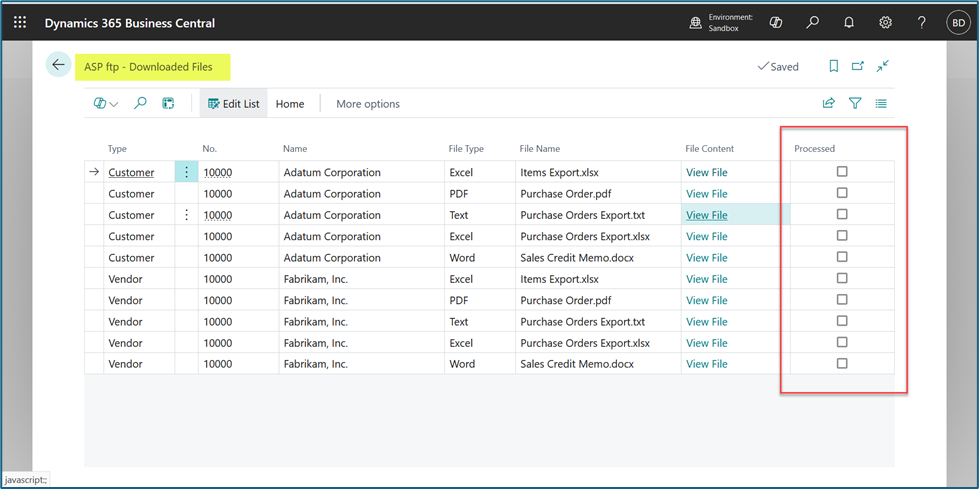Click the File Name column header
This screenshot has height=489, width=979.
point(539,149)
